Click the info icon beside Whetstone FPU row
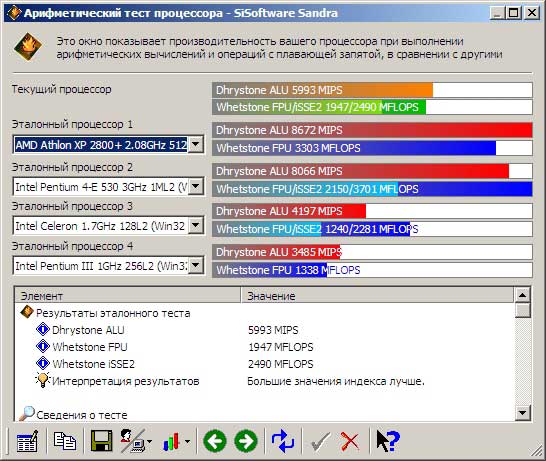546x461 pixels. click(43, 346)
